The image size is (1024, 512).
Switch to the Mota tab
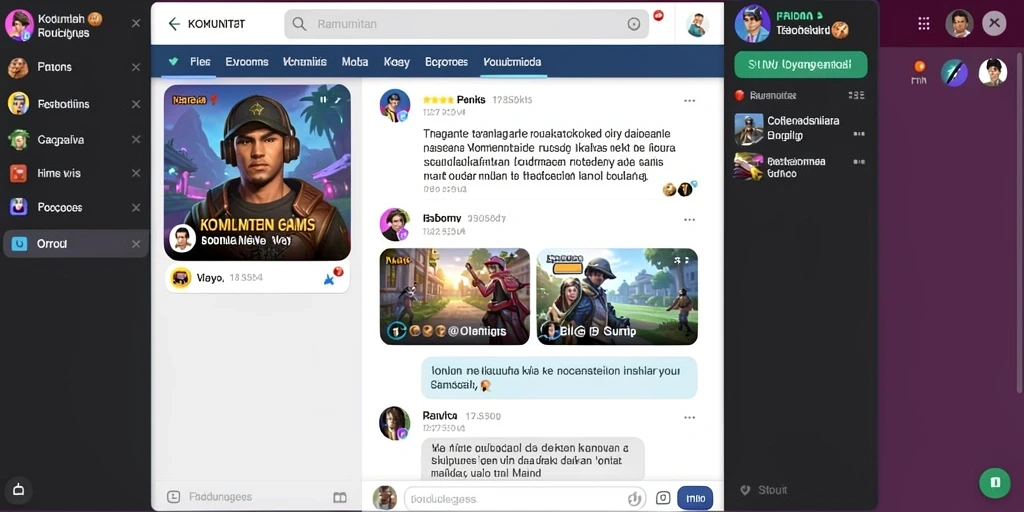[355, 62]
